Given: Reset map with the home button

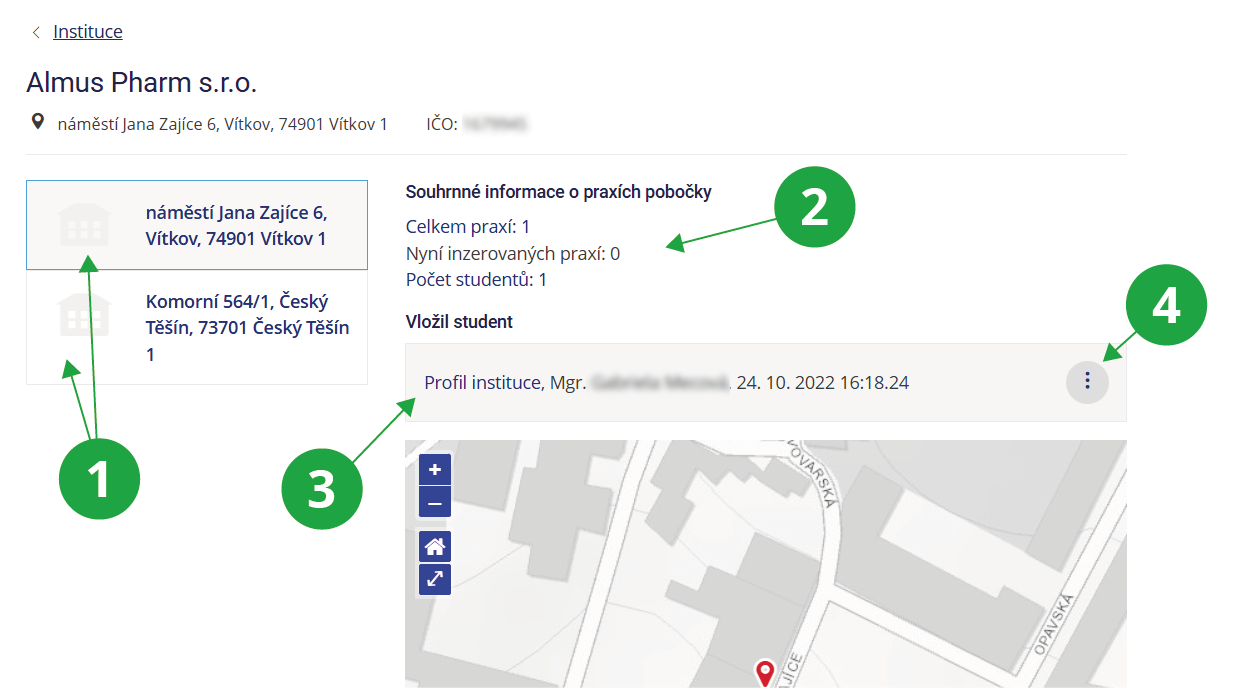Looking at the screenshot, I should (435, 546).
